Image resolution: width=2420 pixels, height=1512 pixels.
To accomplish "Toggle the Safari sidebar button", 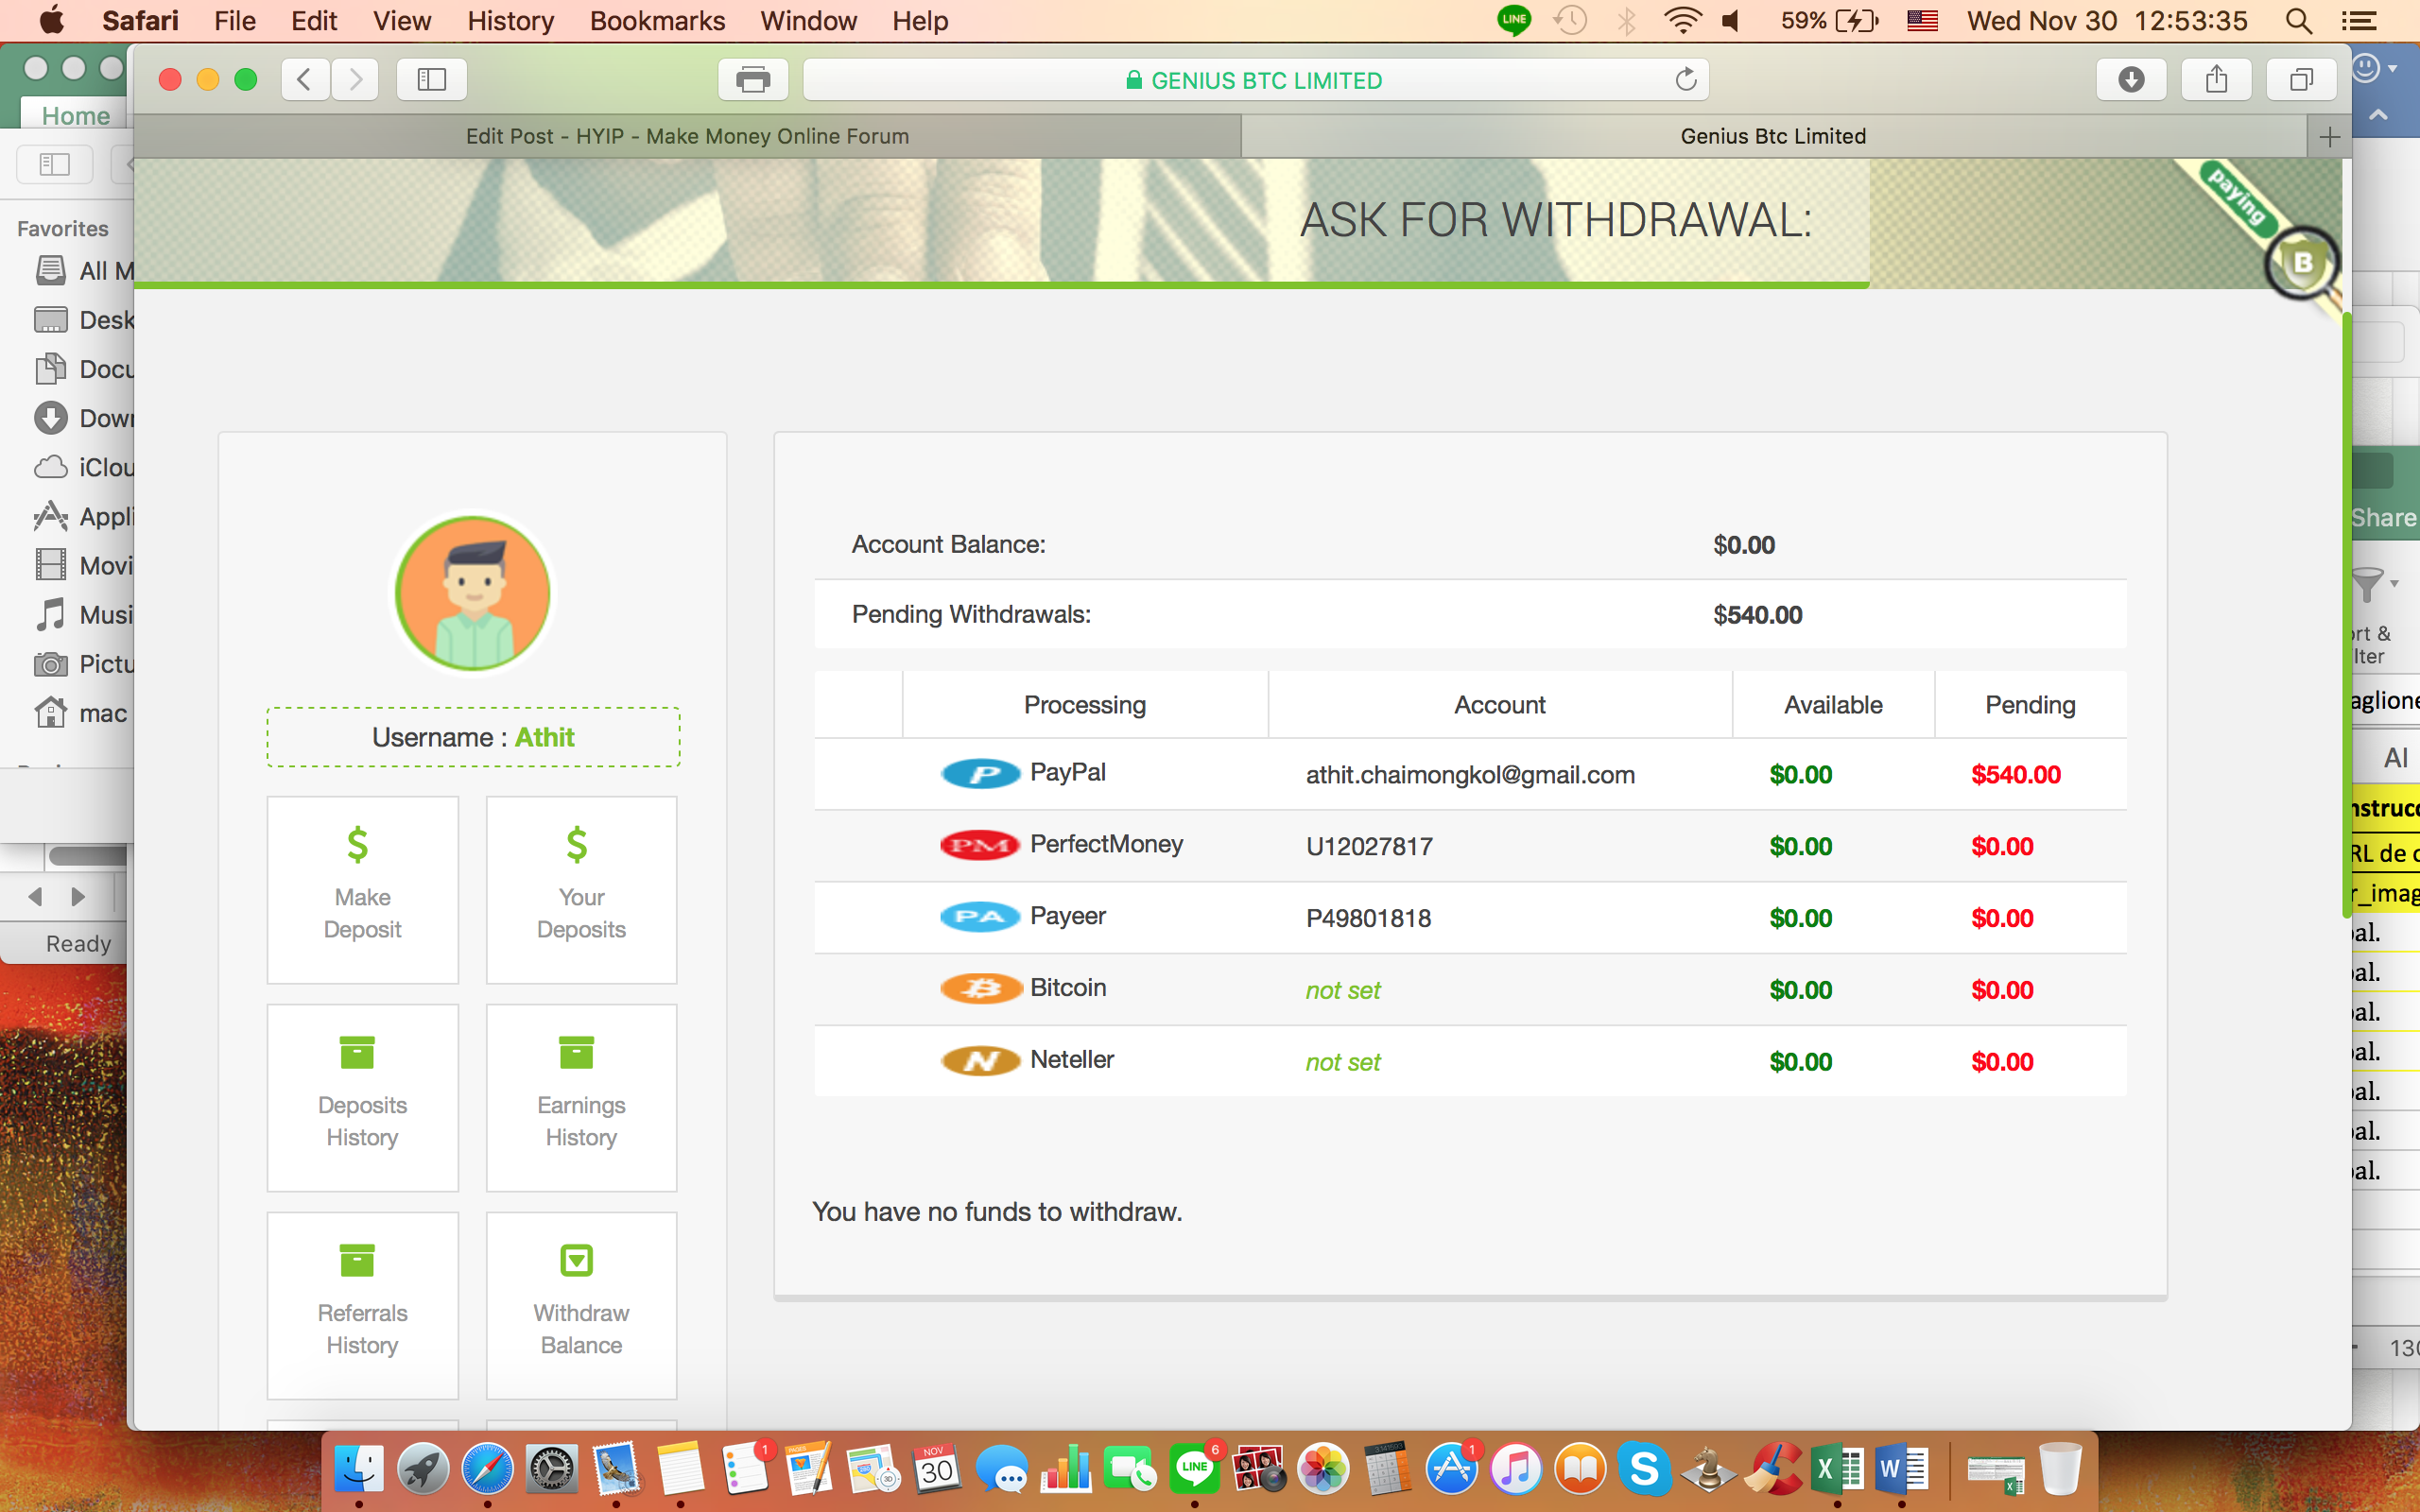I will coord(431,80).
